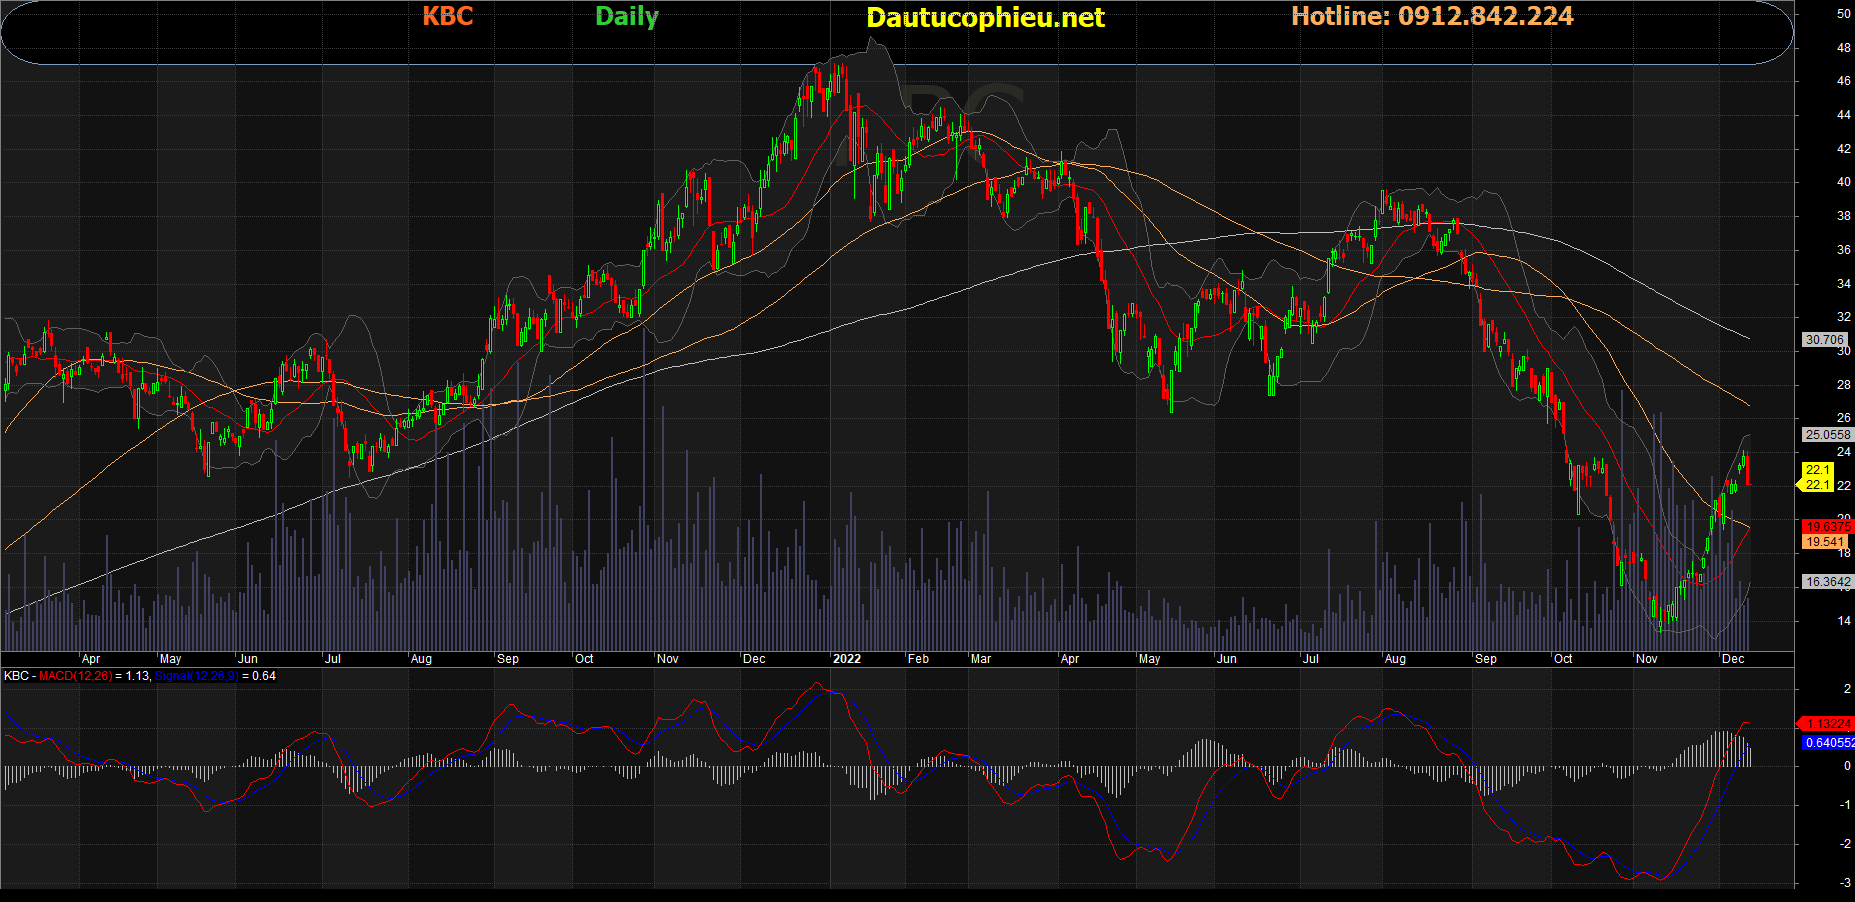Click the 46 value on price axis
This screenshot has width=1855, height=902.
(x=1843, y=81)
